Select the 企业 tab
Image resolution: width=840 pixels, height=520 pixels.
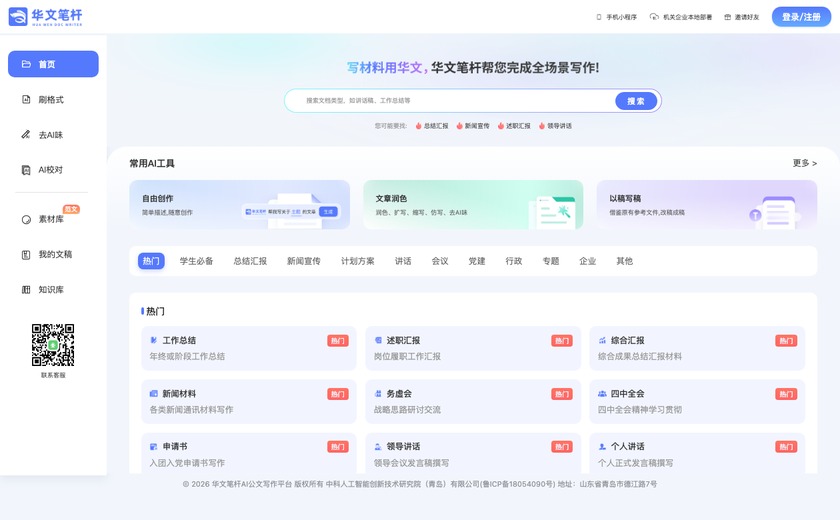pyautogui.click(x=588, y=261)
